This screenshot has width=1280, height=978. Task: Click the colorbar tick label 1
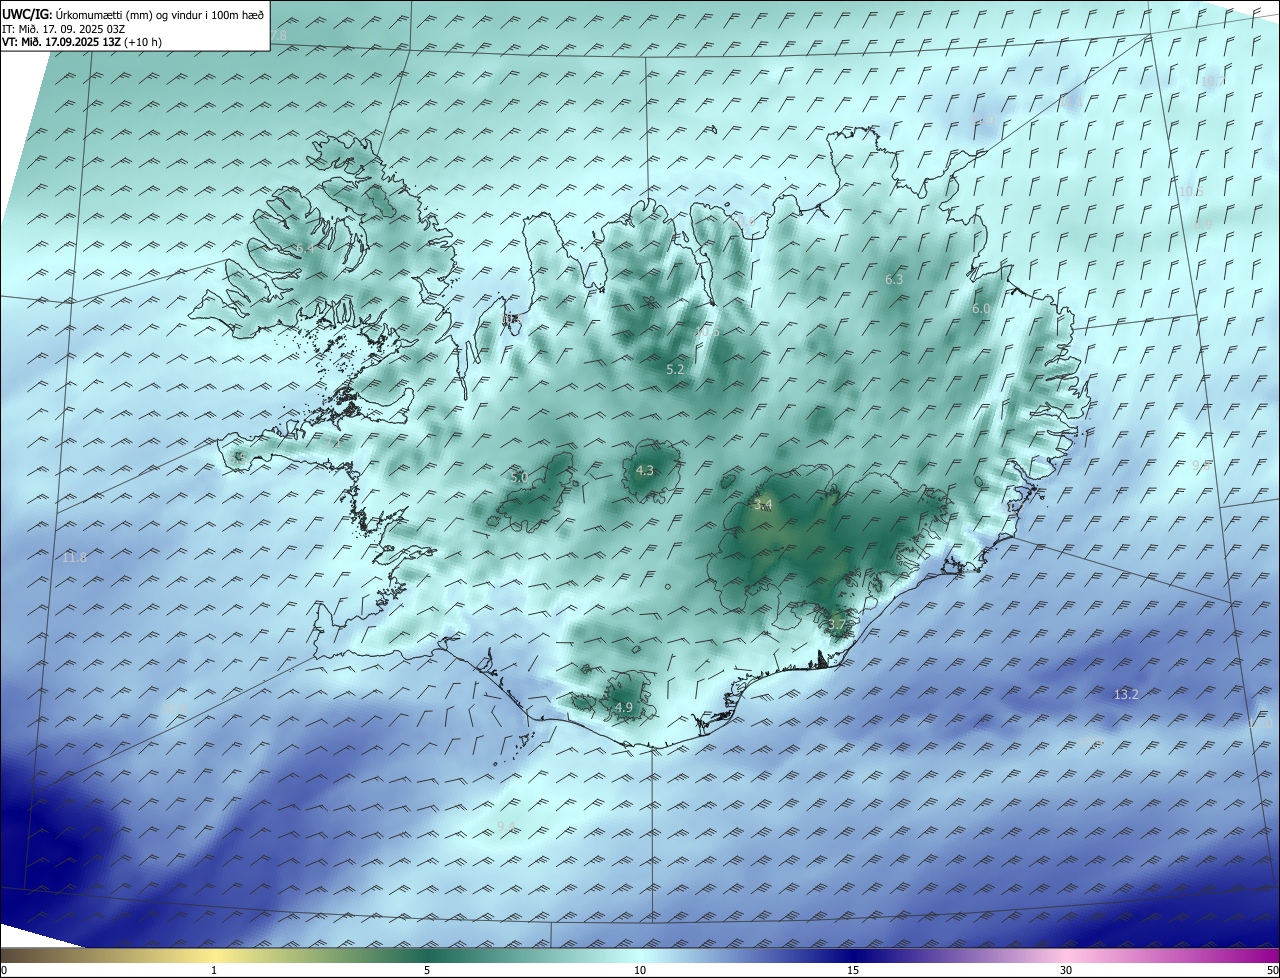pyautogui.click(x=214, y=970)
